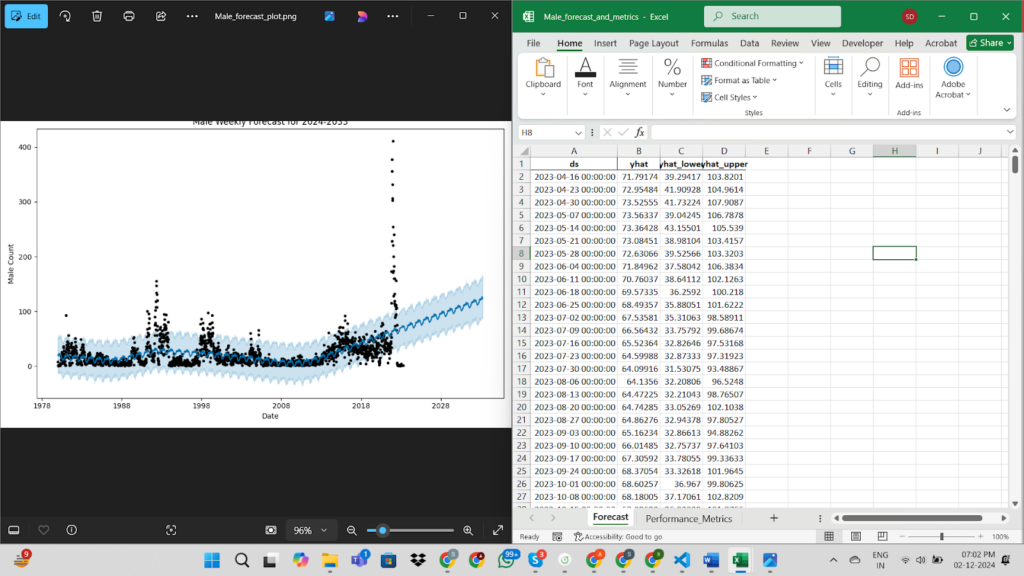The height and width of the screenshot is (576, 1024).
Task: Delete the image using trash icon
Action: coord(97,16)
